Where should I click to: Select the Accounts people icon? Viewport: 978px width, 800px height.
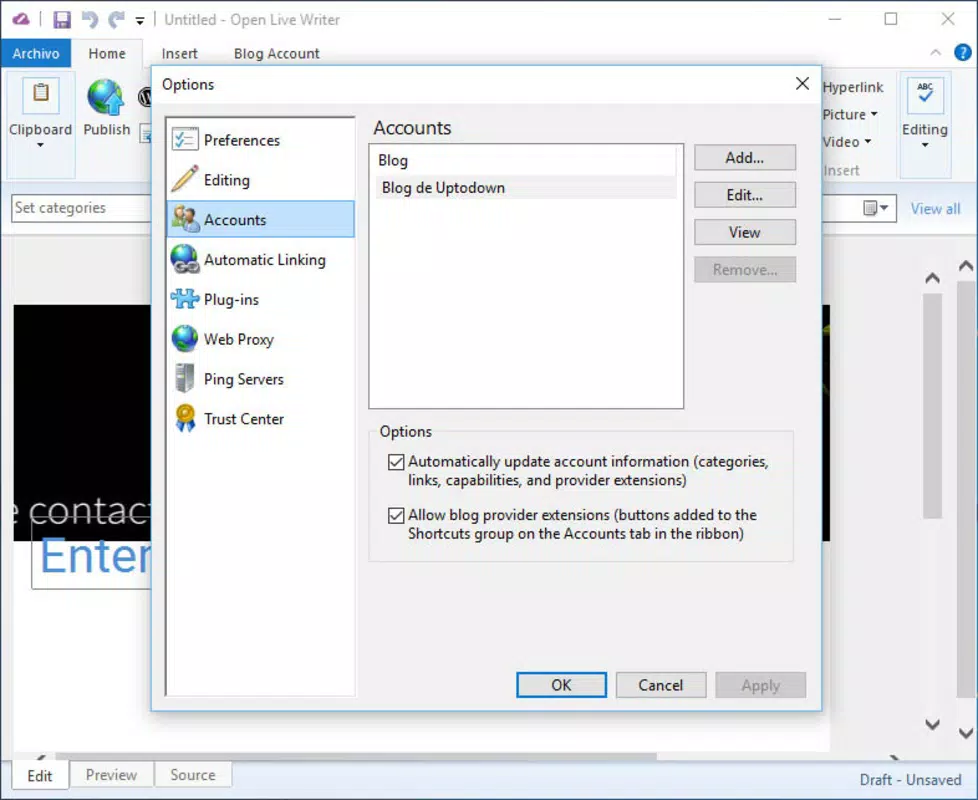(185, 219)
